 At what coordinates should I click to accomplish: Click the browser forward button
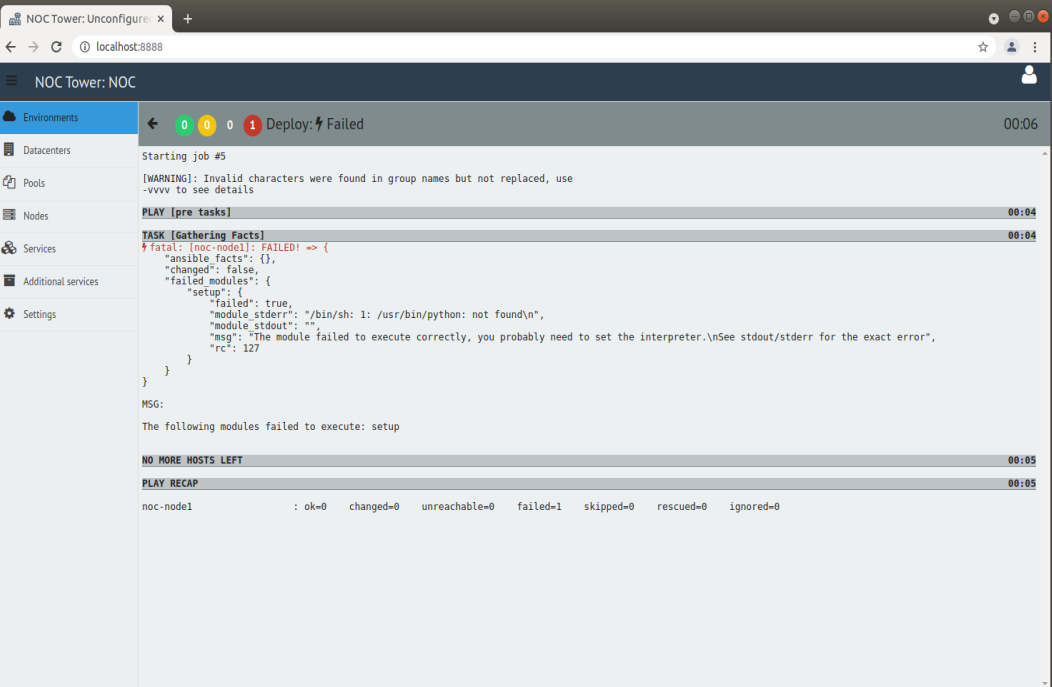[34, 46]
